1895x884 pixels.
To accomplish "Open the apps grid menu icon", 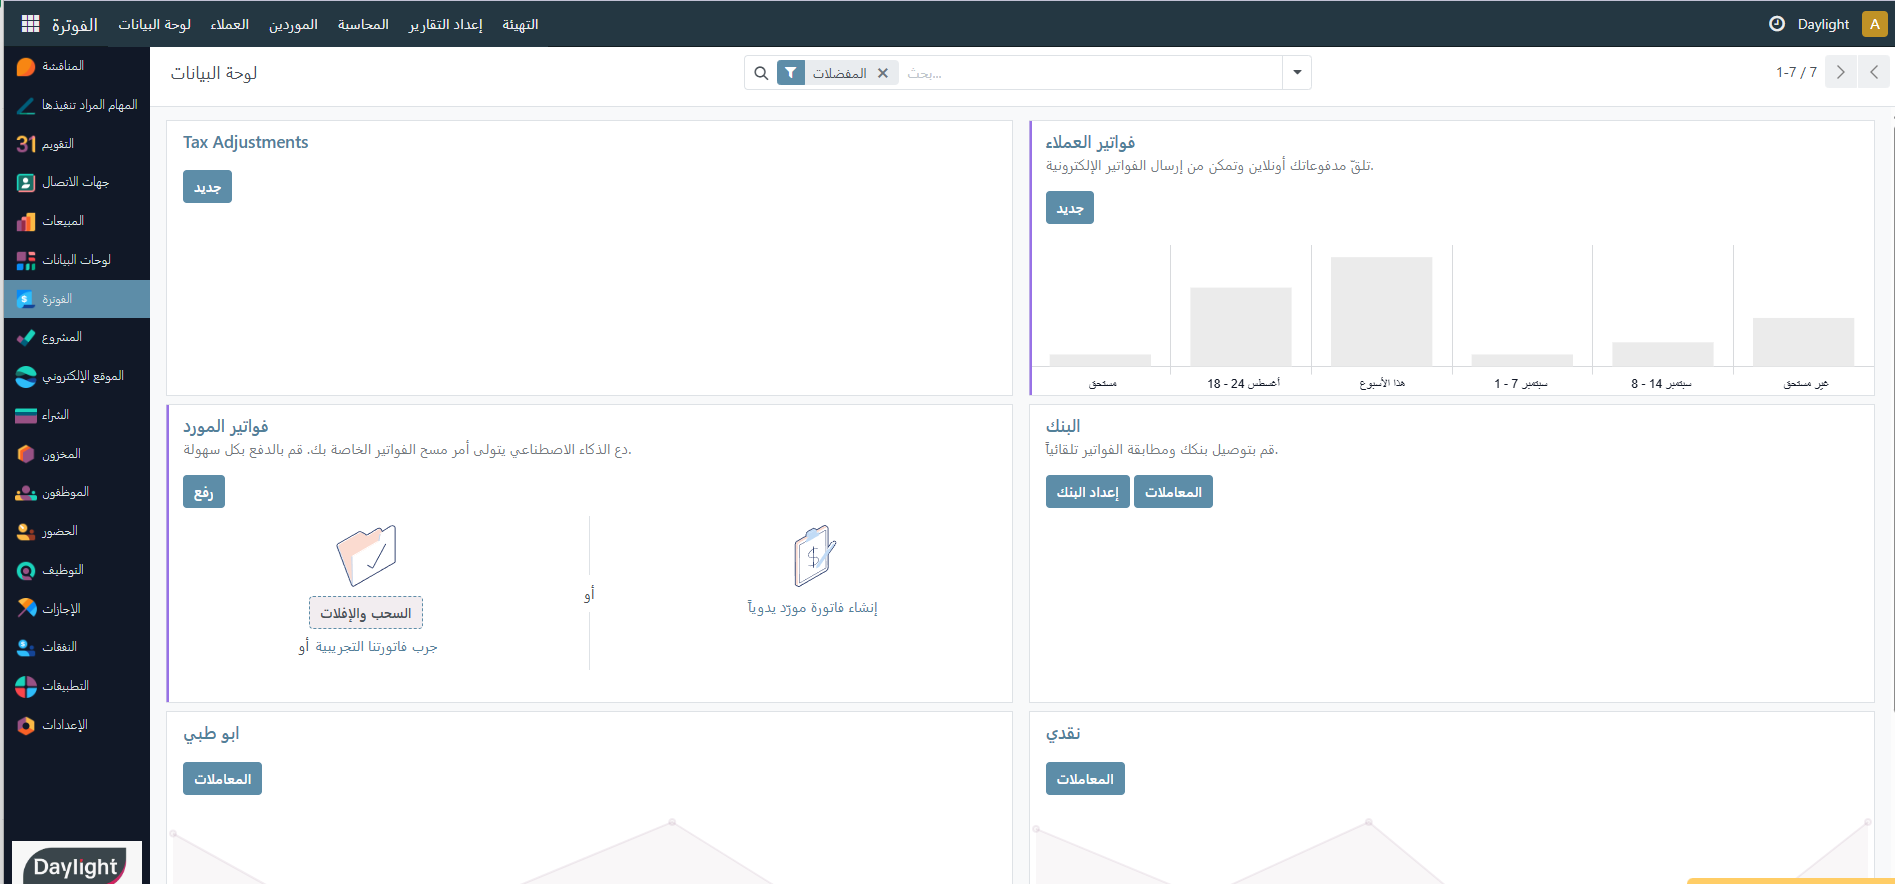I will (x=30, y=24).
